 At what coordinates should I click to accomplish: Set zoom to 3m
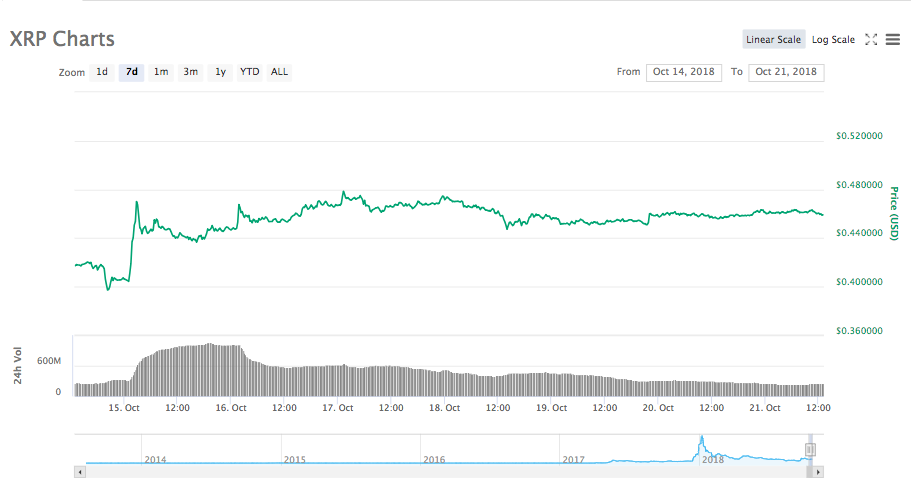coord(191,72)
